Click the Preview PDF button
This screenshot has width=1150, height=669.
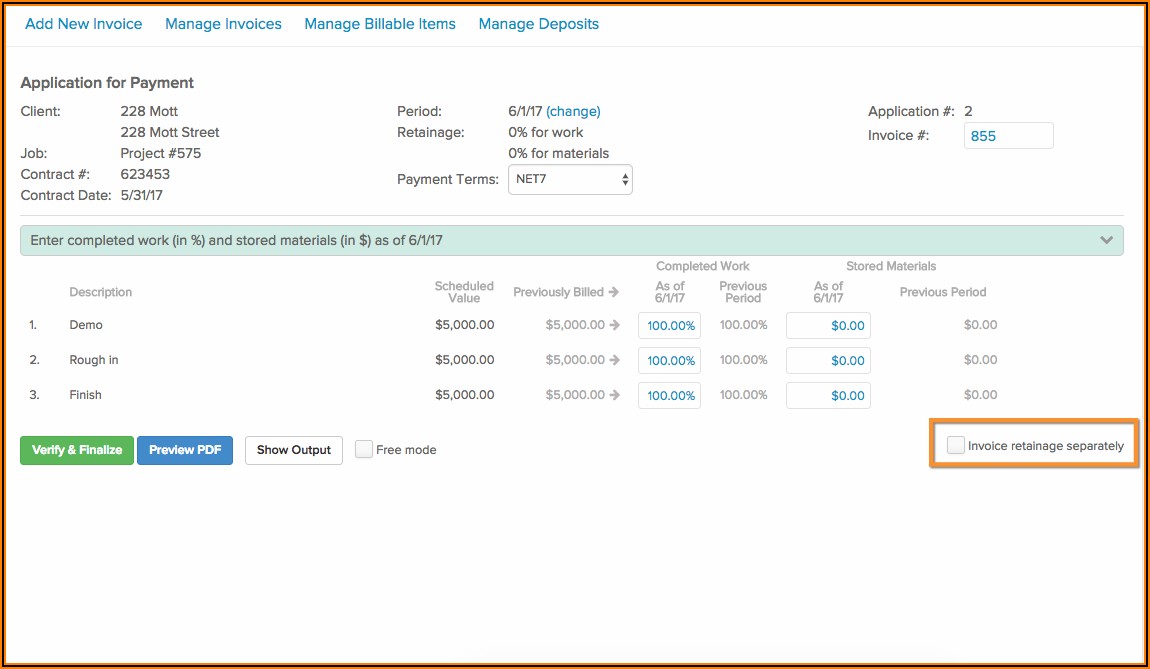pyautogui.click(x=185, y=451)
